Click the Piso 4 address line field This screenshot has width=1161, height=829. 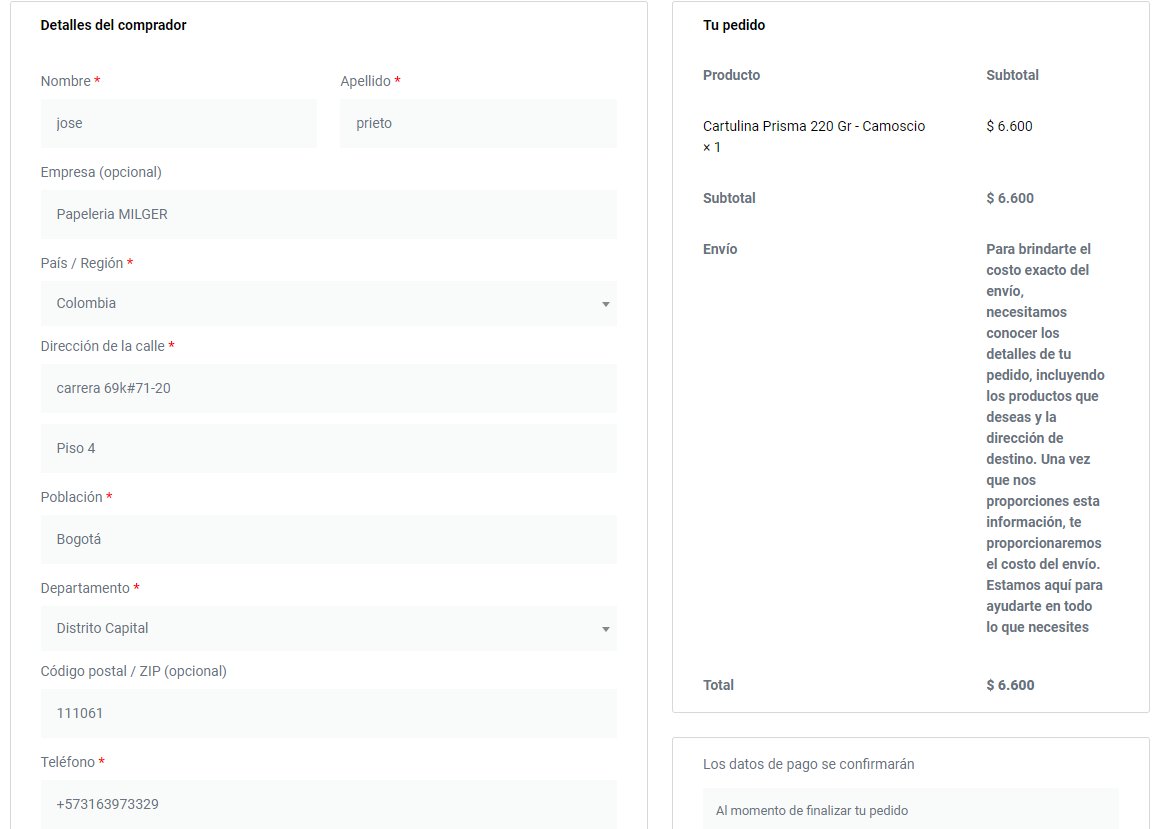point(328,448)
